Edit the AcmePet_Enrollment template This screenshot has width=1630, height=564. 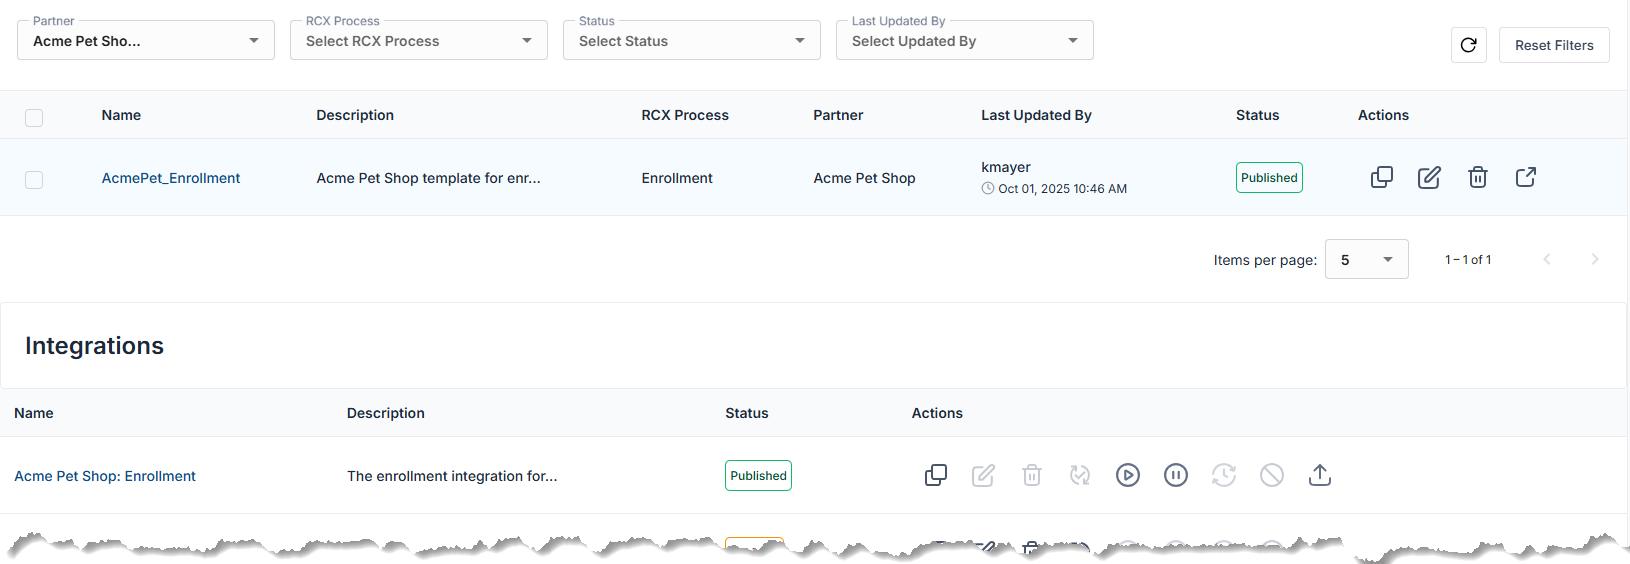click(1429, 178)
